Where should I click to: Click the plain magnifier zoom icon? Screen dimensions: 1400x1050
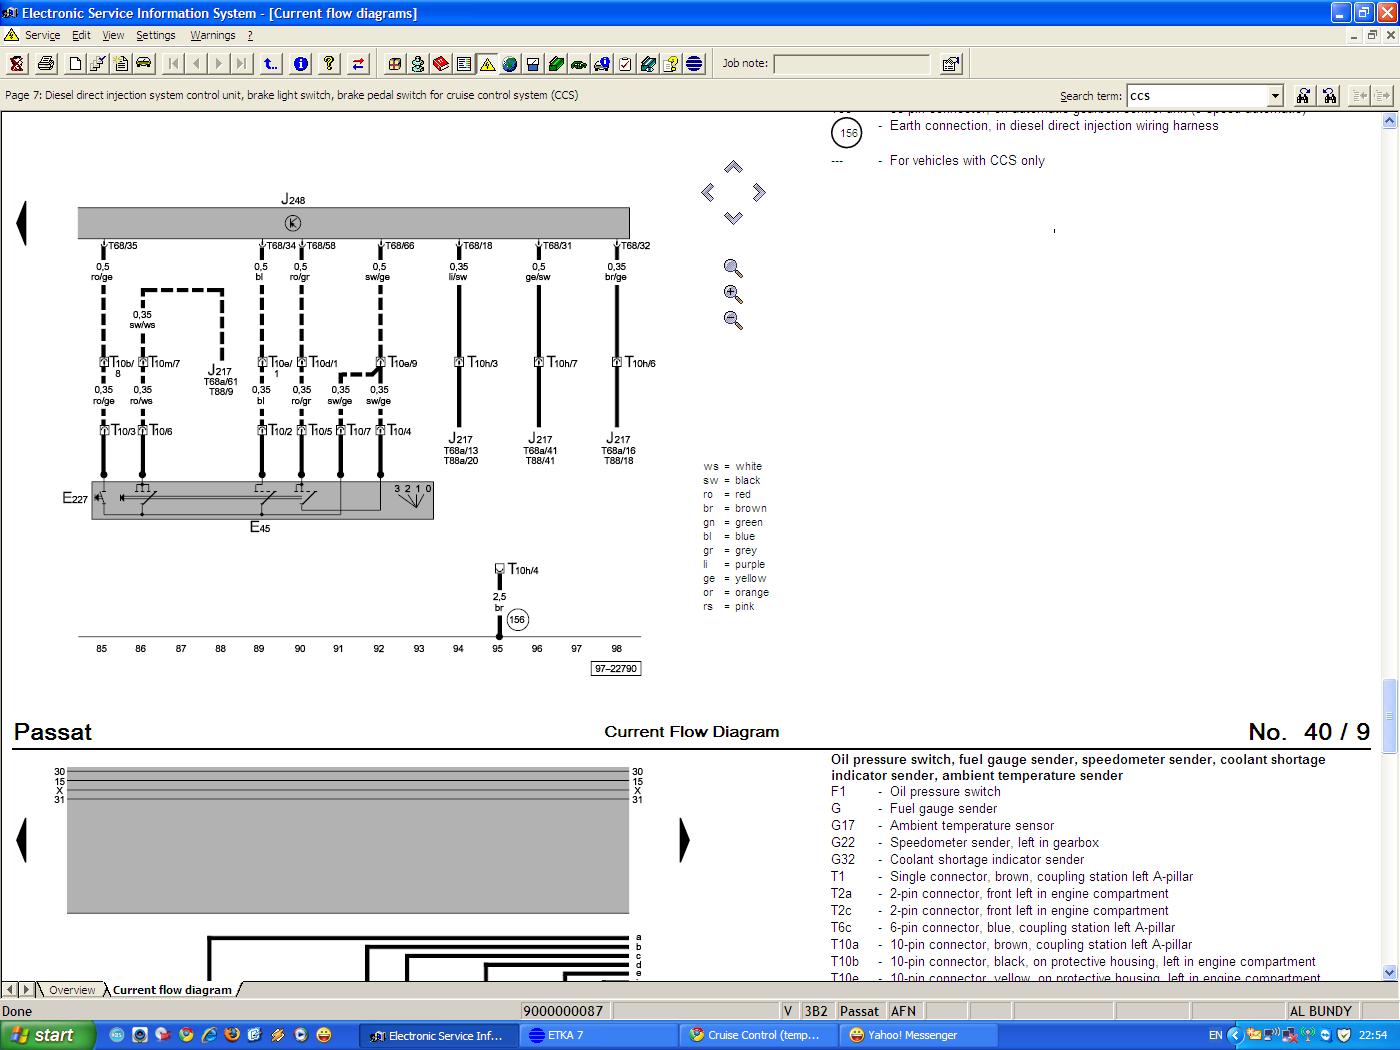pos(733,268)
